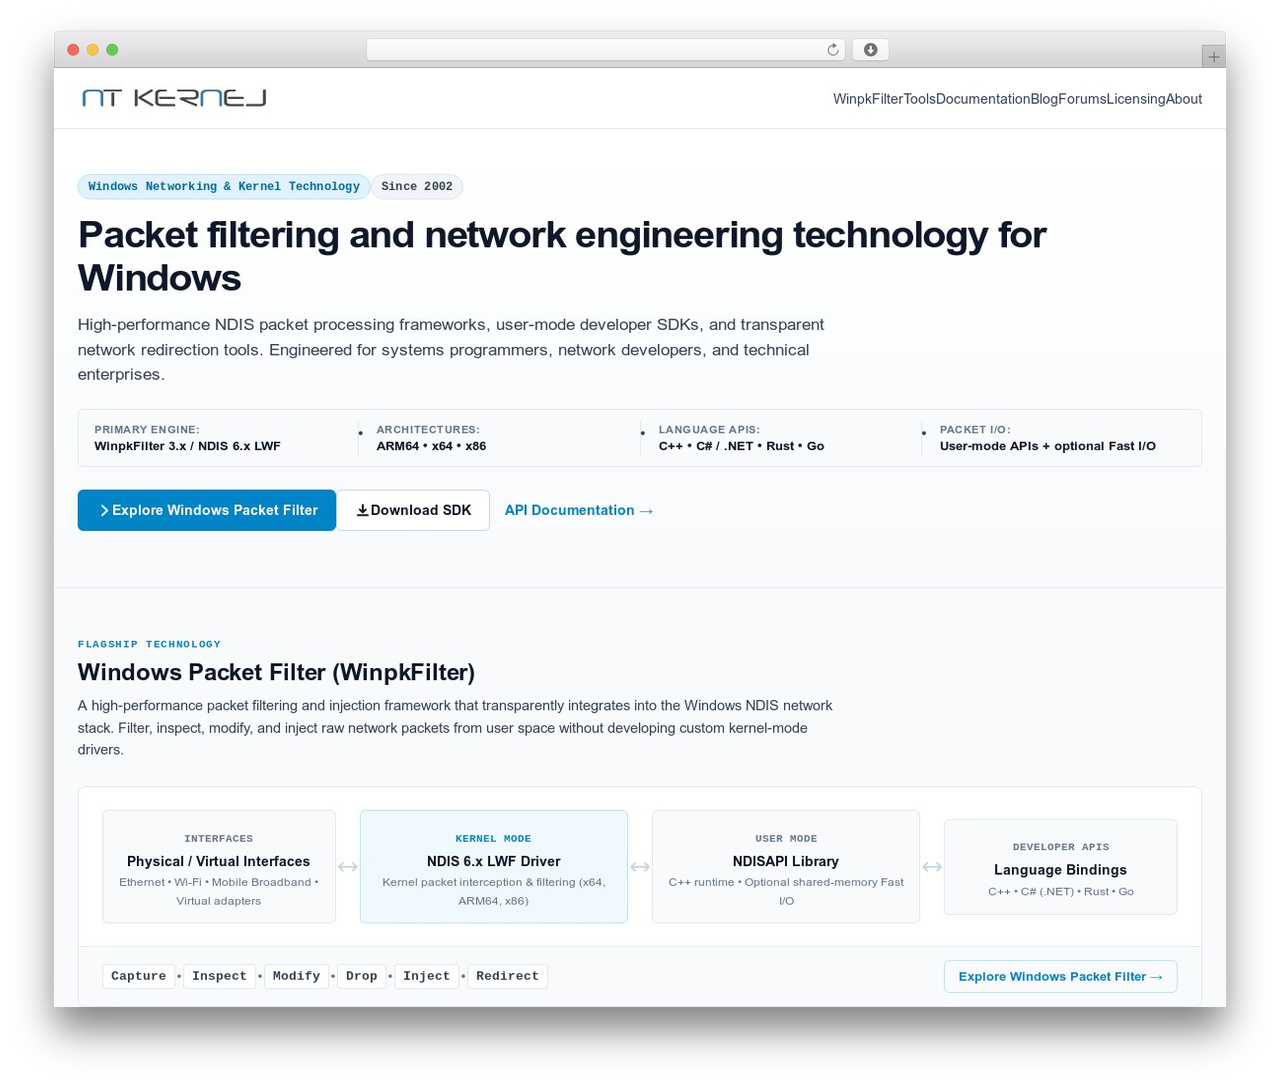Screen dimensions: 1280x1084
Task: Click the User-mode APIs + optional Fast I/O text
Action: click(1048, 446)
